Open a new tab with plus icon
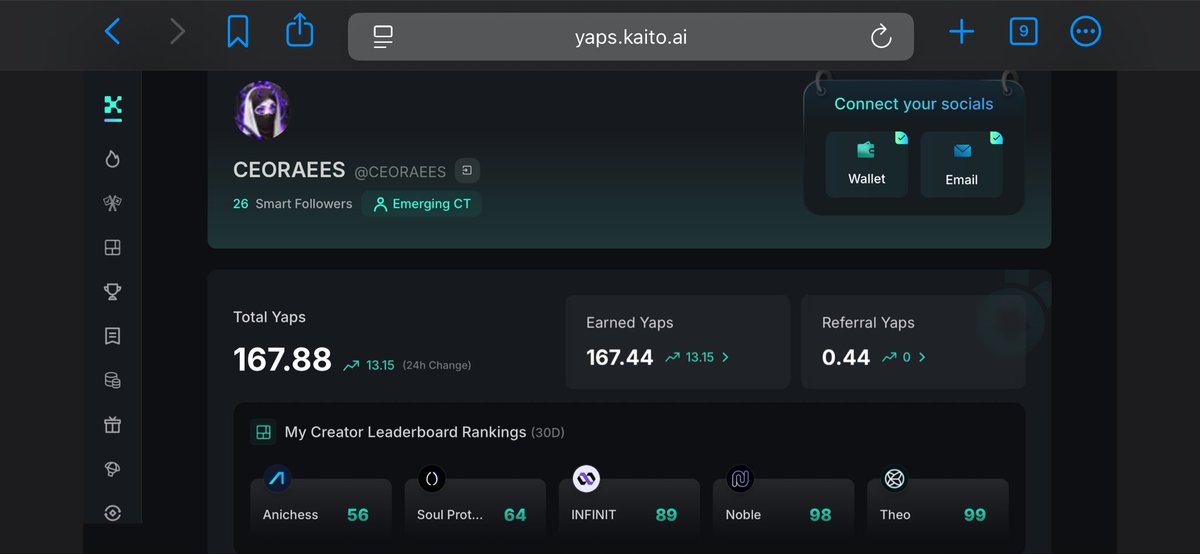This screenshot has height=554, width=1200. pyautogui.click(x=961, y=32)
